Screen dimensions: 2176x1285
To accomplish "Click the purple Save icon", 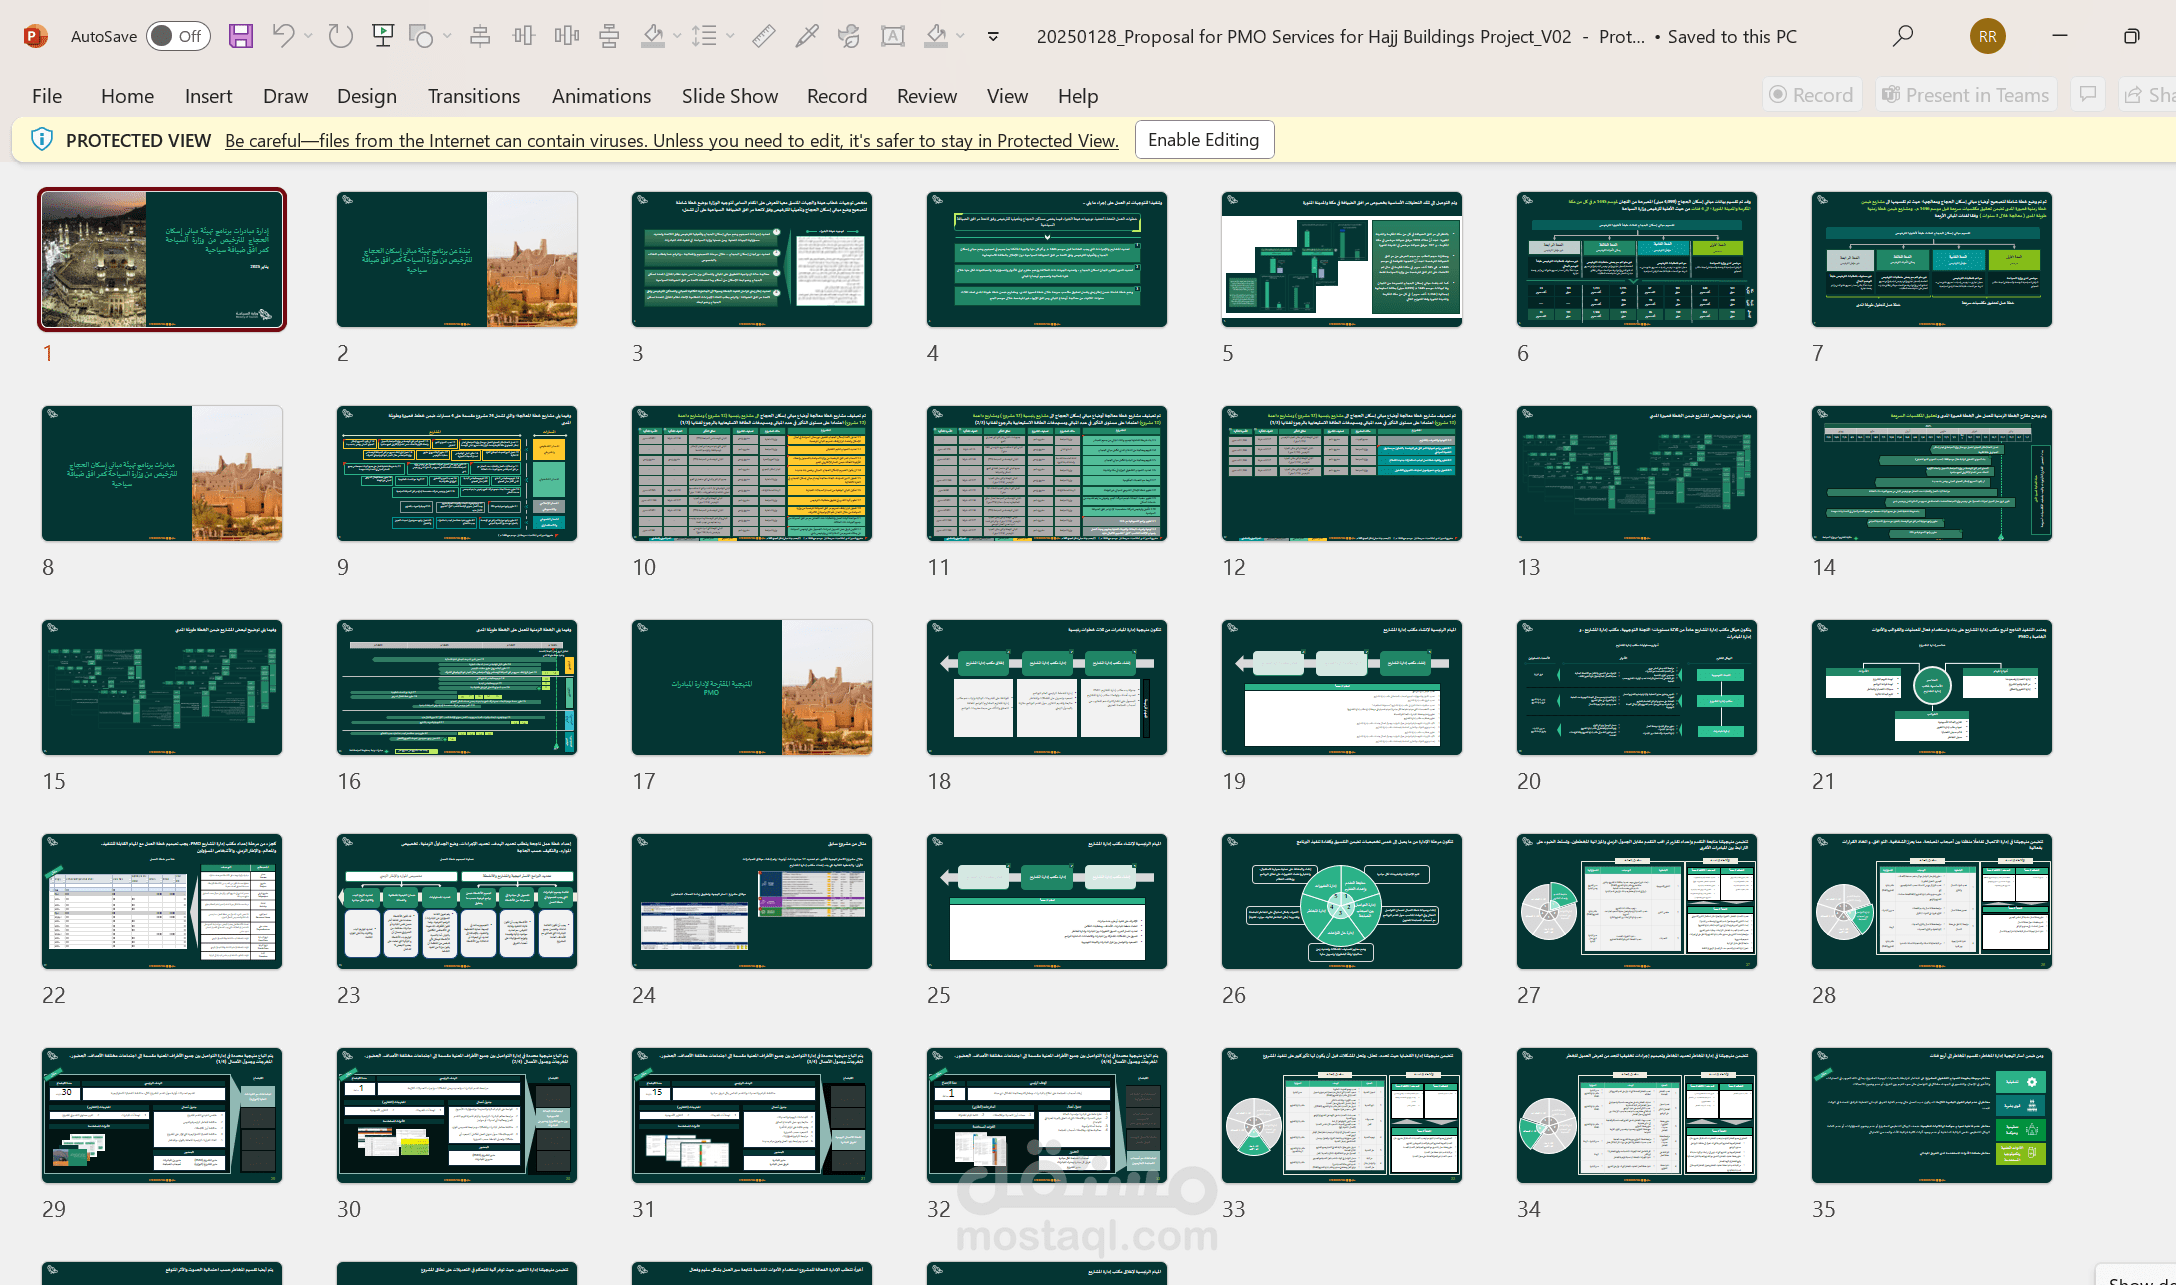I will (241, 36).
